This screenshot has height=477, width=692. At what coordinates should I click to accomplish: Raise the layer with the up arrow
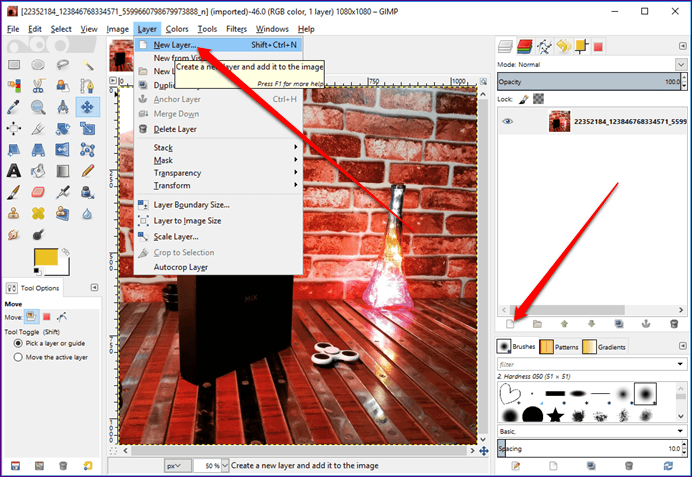[x=564, y=324]
